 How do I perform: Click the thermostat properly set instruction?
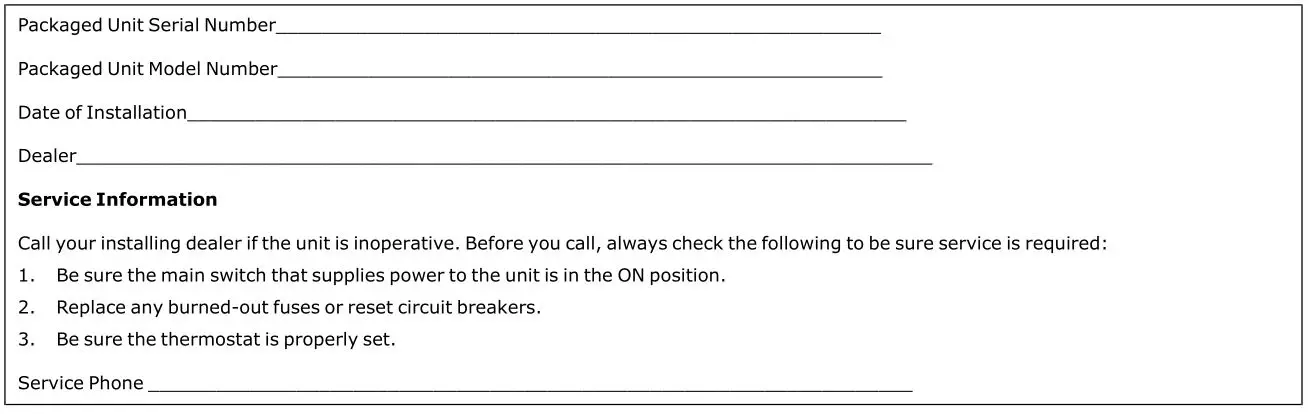click(x=226, y=339)
